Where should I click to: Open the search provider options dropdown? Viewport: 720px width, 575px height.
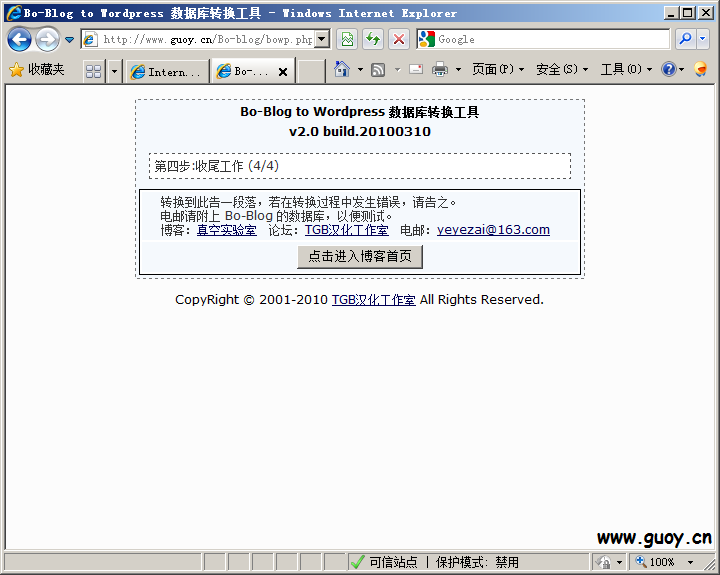tap(703, 39)
